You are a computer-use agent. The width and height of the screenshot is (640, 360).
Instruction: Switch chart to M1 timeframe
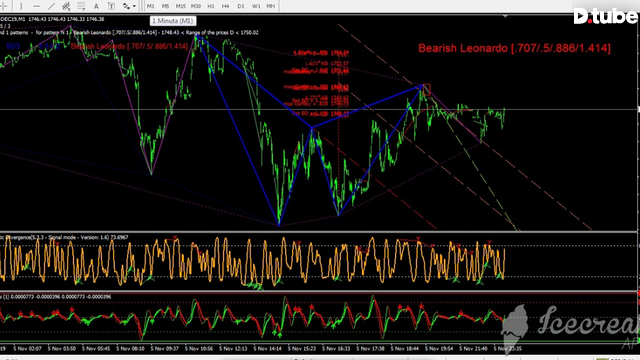(x=151, y=6)
